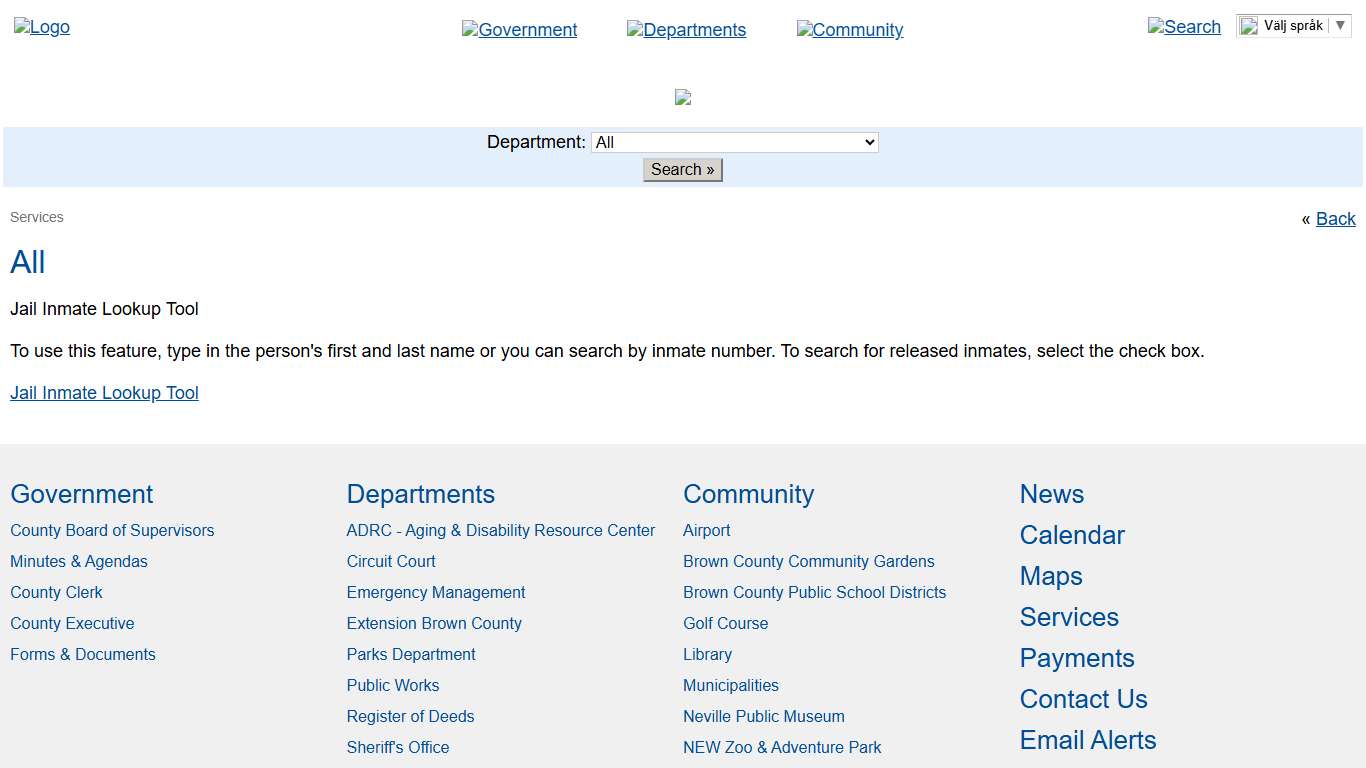Open the News section link
The height and width of the screenshot is (768, 1366).
pyautogui.click(x=1051, y=494)
